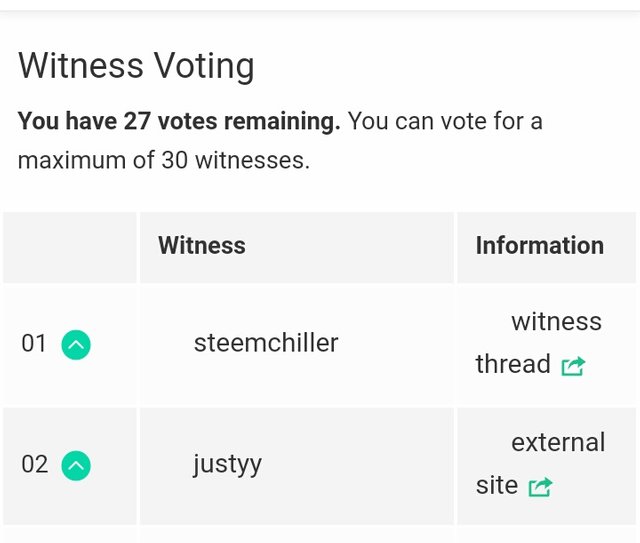Click the Information column header
Screen dimensions: 640x543
pos(539,246)
